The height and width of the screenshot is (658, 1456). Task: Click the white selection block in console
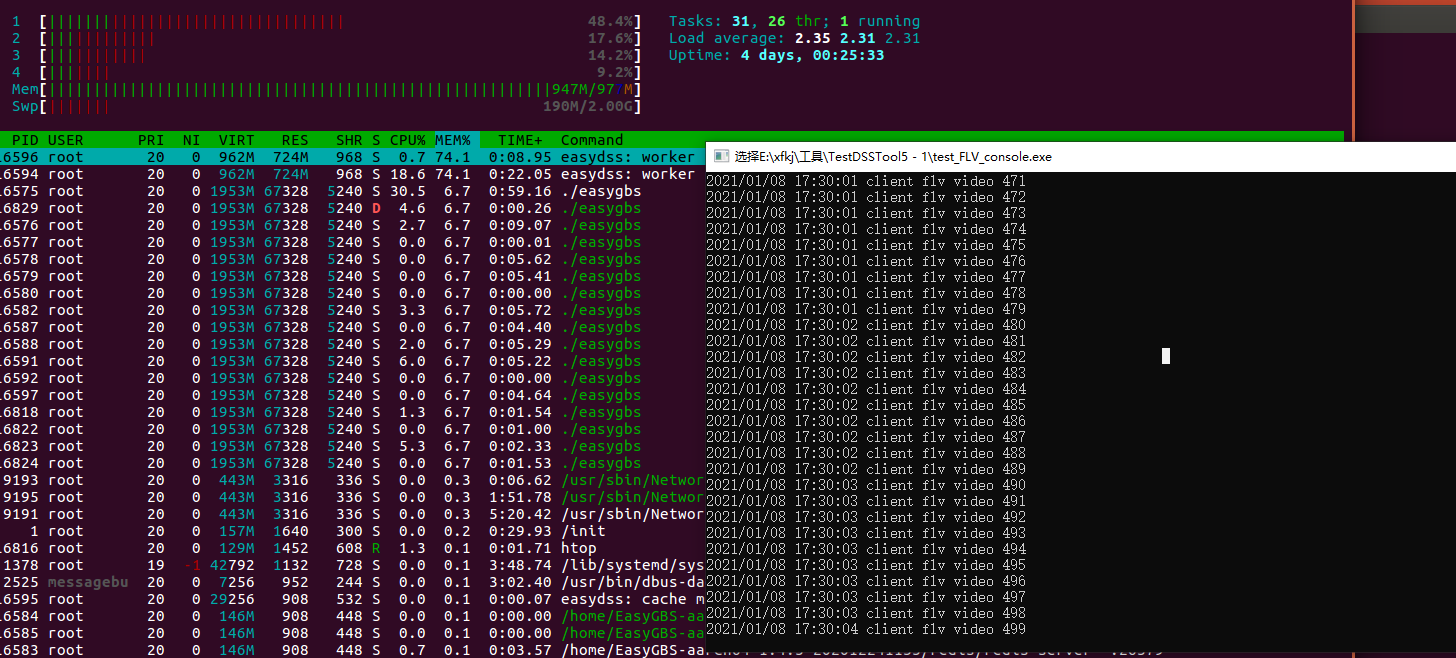[1166, 356]
